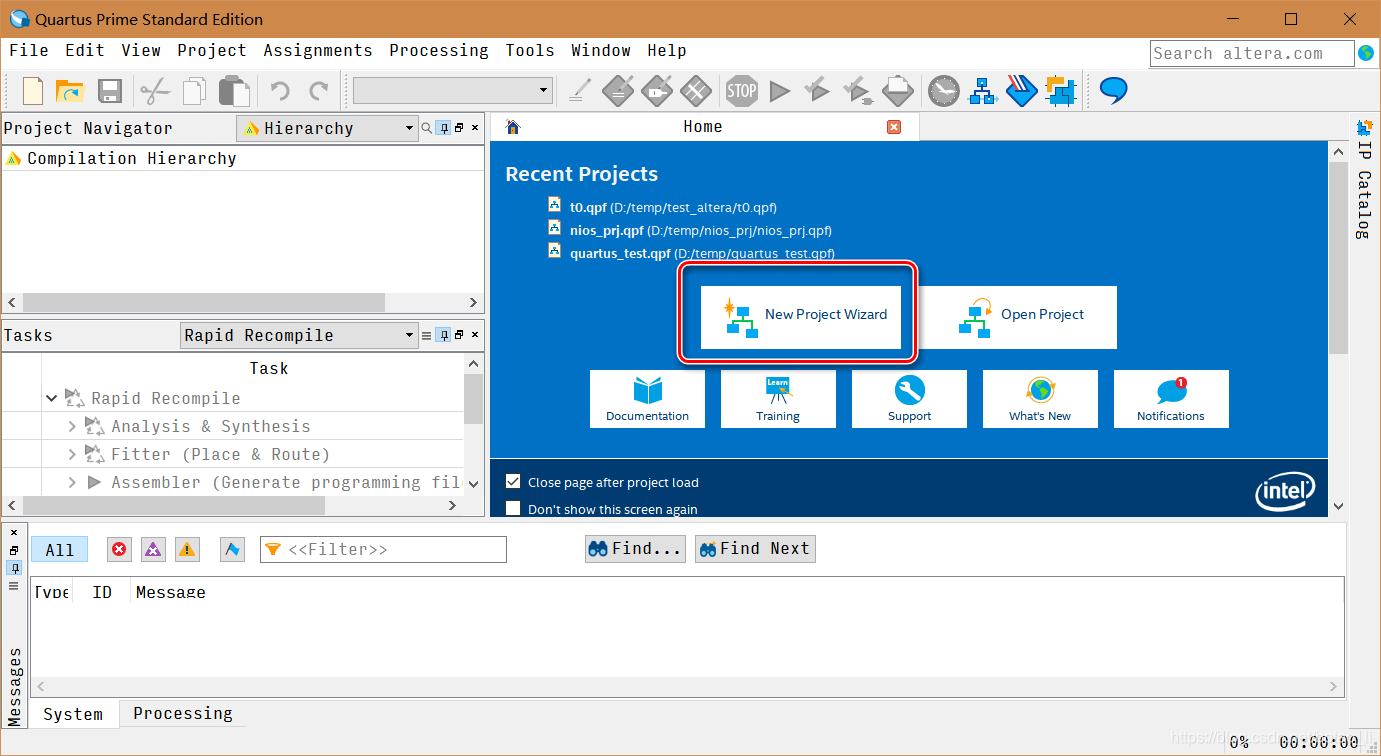This screenshot has width=1381, height=756.
Task: Close the Home tab
Action: coord(894,127)
